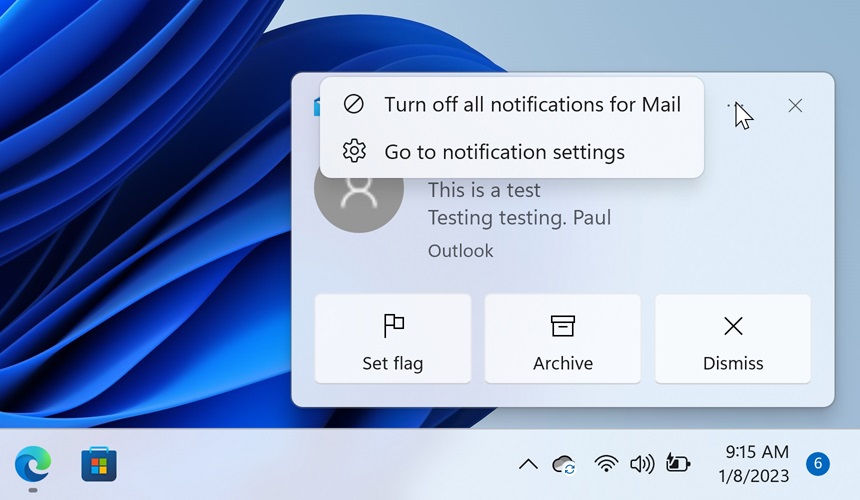Dismiss the email notification

coord(733,339)
